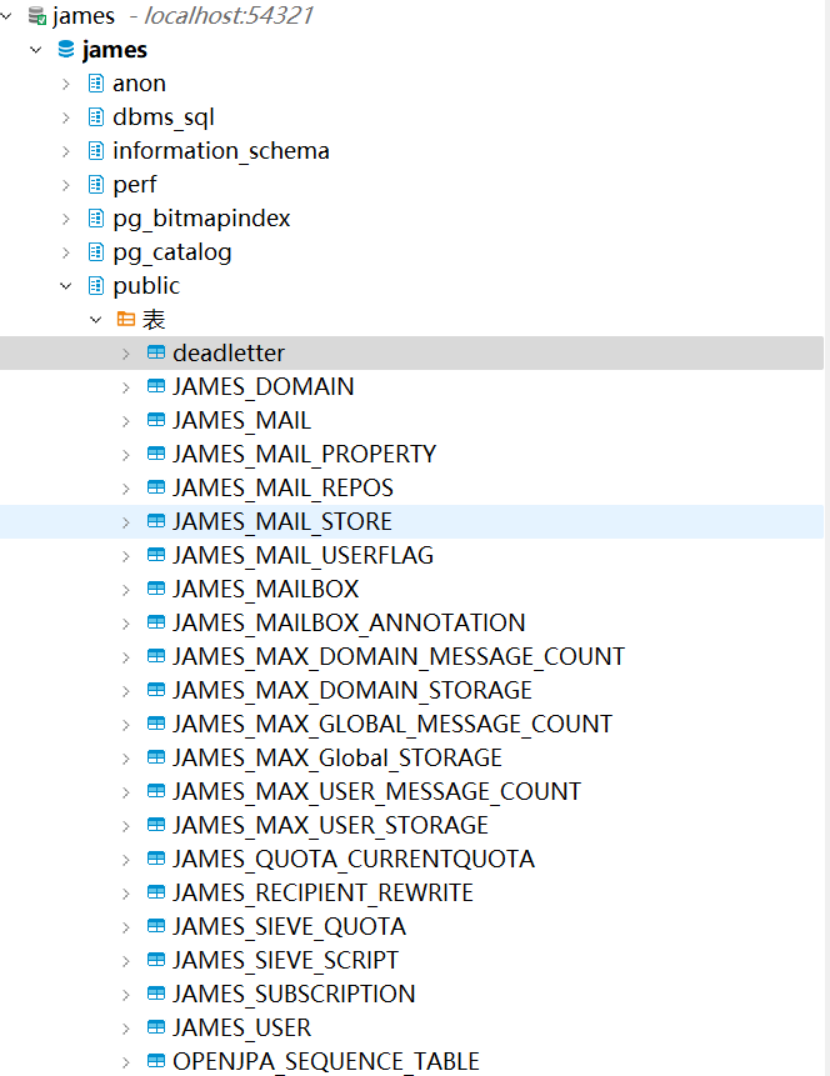Click the pg_catalog schema icon
The image size is (830, 1076).
click(96, 252)
